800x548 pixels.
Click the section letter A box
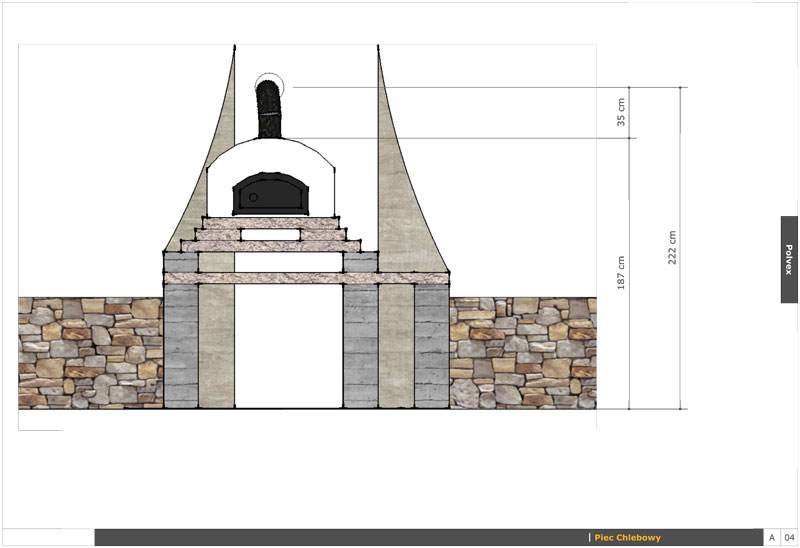pyautogui.click(x=770, y=538)
